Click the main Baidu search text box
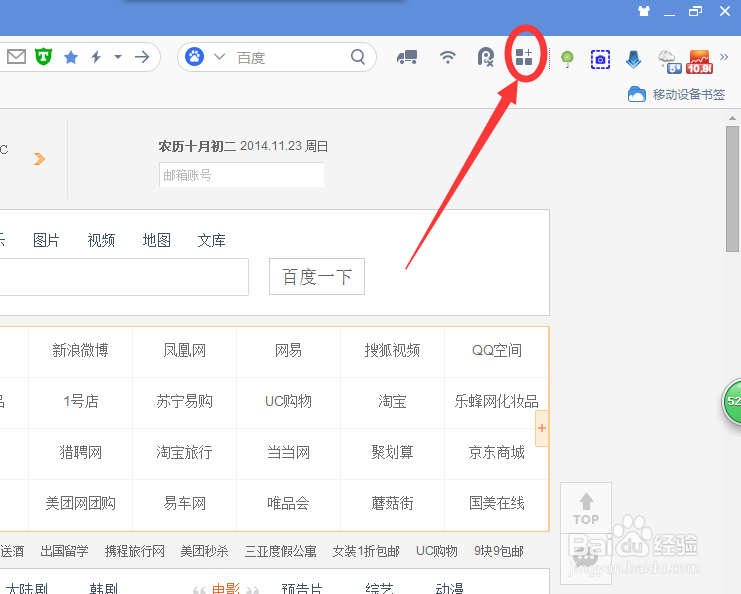Viewport: 741px width, 594px height. (x=124, y=277)
